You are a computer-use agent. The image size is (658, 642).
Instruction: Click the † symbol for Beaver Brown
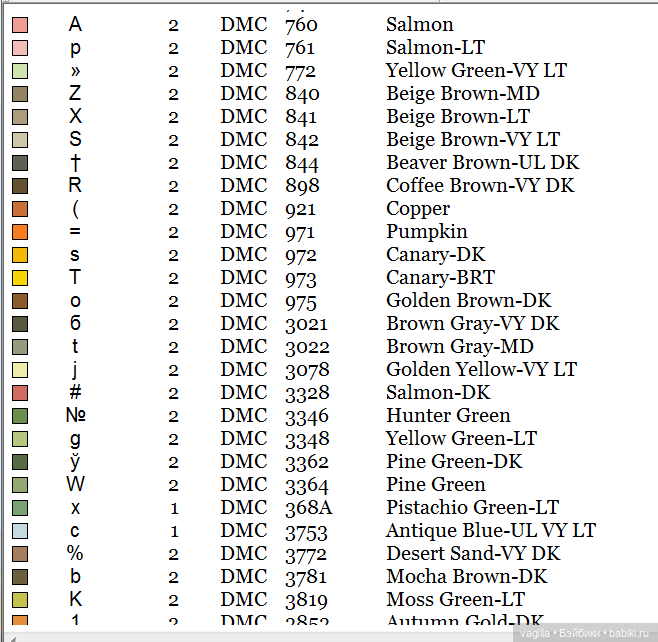75,162
